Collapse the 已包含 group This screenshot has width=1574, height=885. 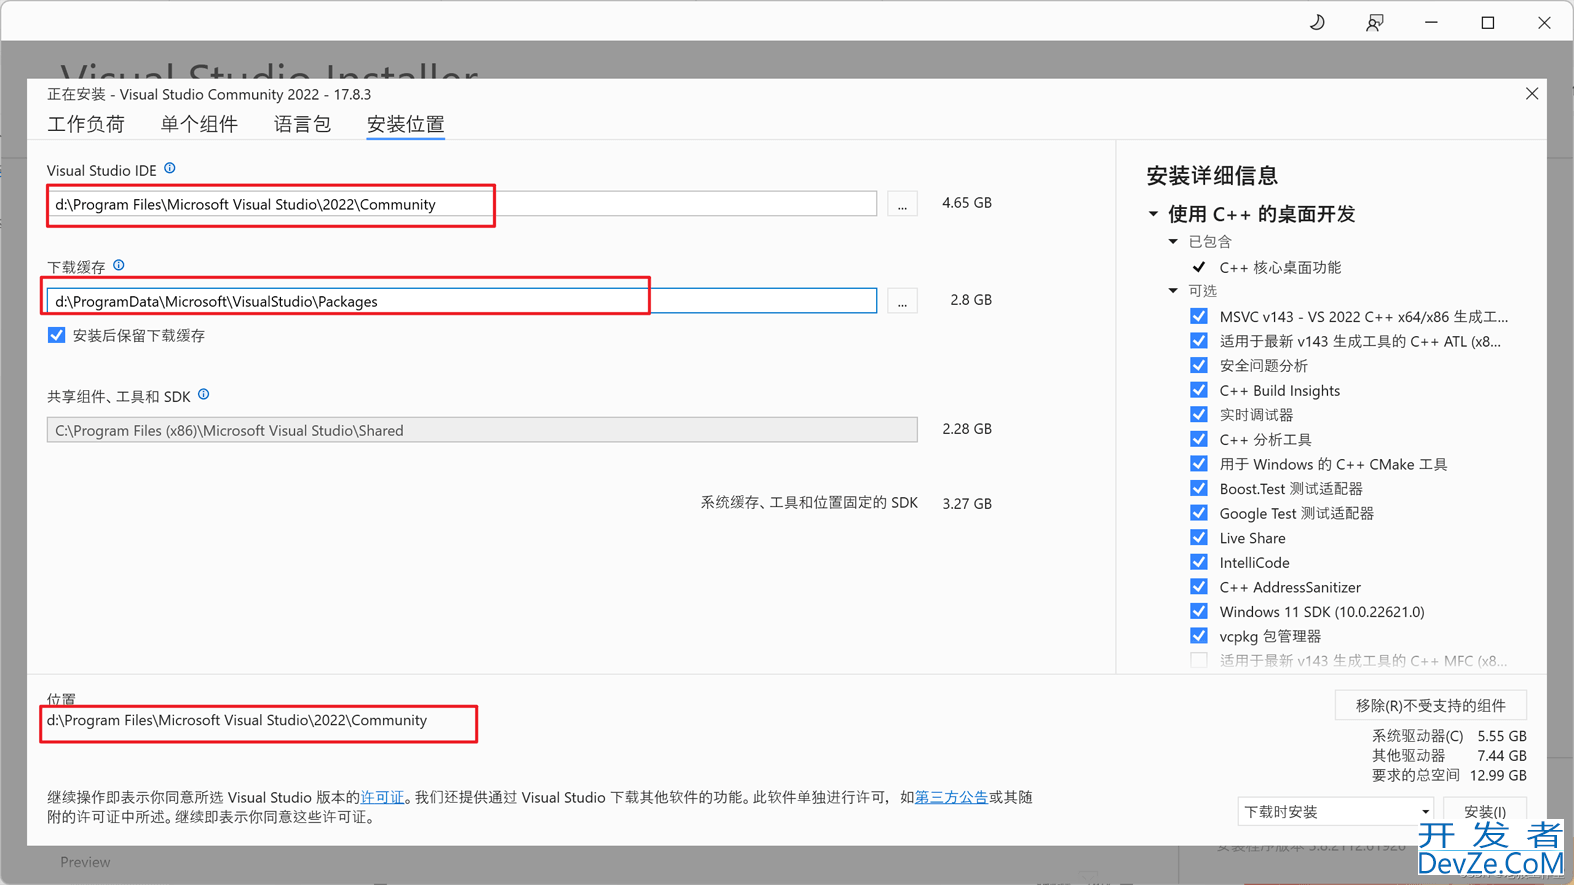click(1173, 241)
